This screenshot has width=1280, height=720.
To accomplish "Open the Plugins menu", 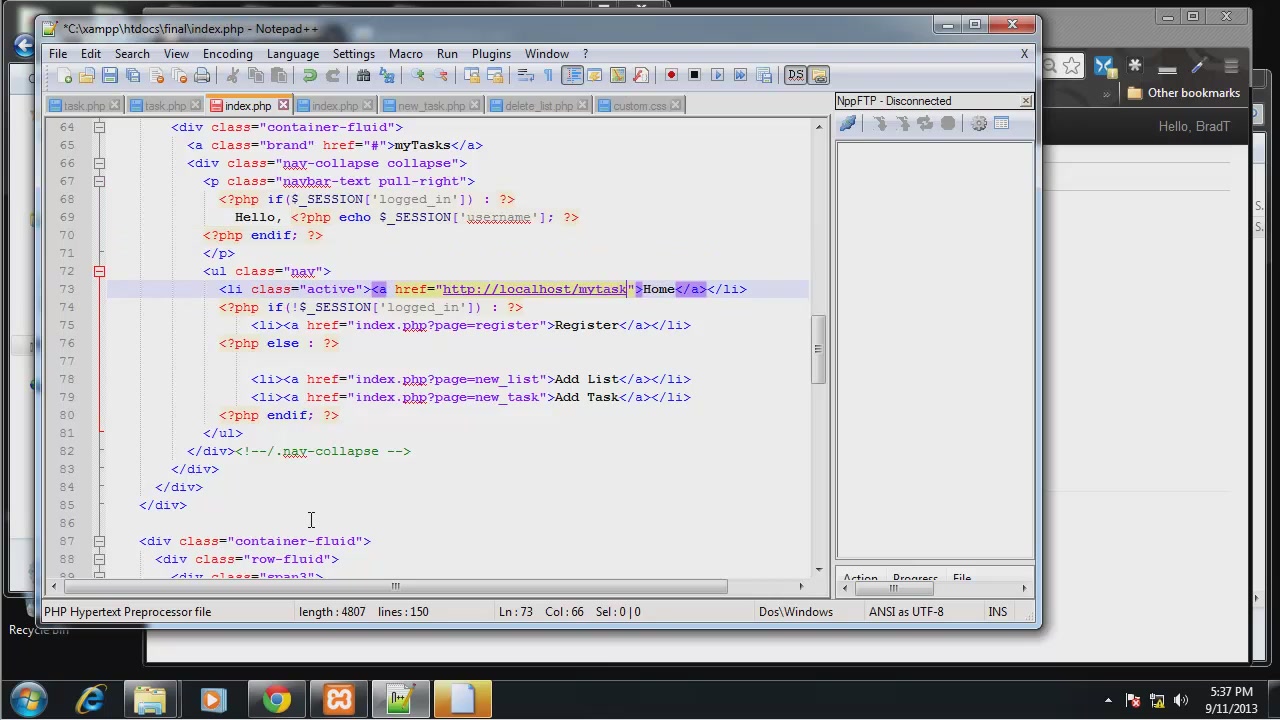I will (491, 54).
